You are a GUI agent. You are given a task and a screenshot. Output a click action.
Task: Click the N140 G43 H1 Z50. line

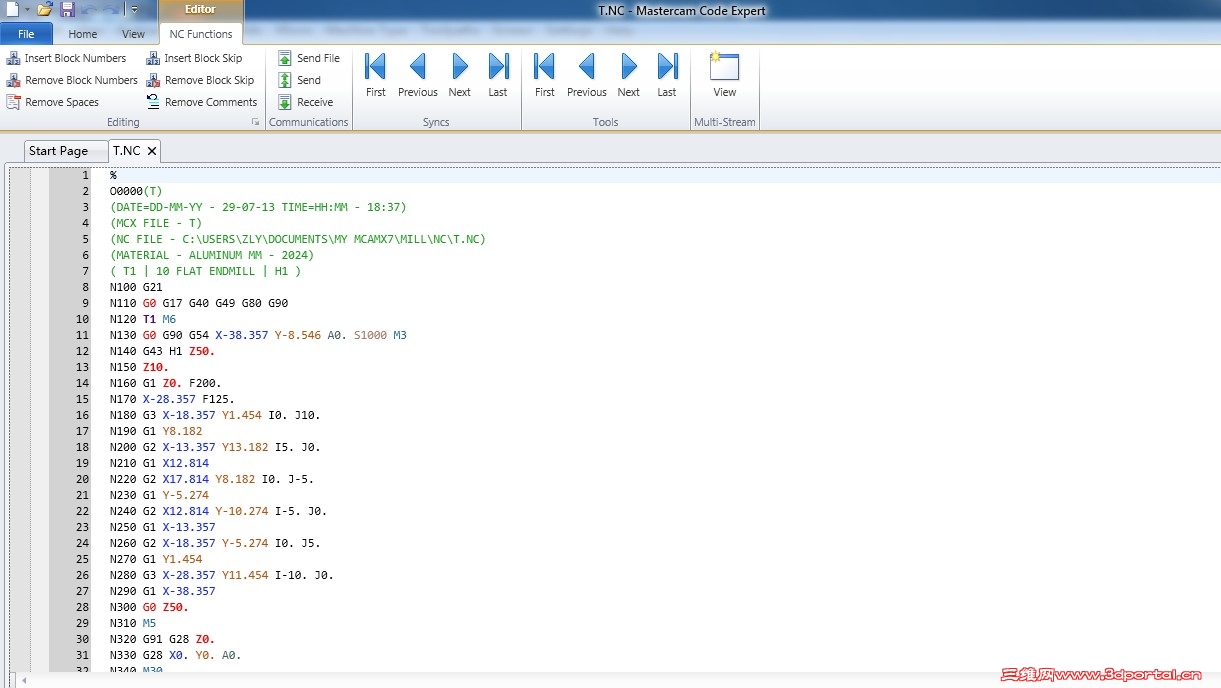[x=162, y=351]
